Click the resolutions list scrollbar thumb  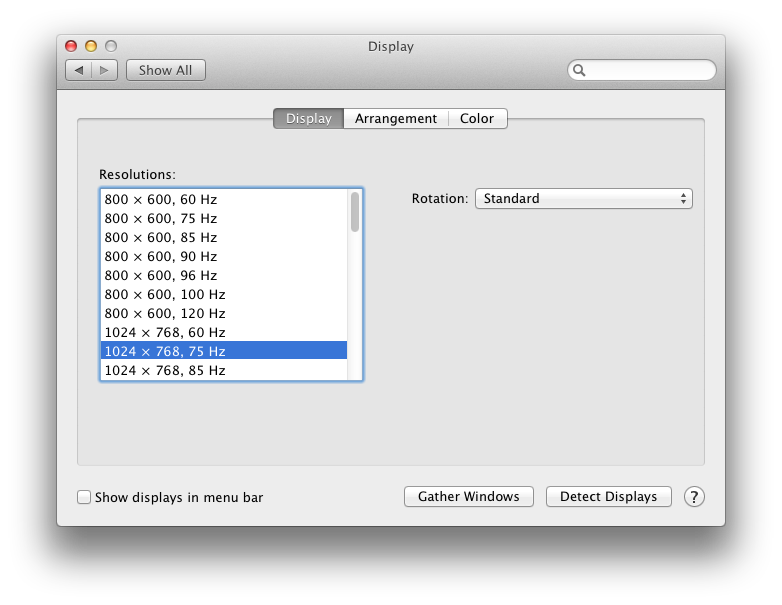(x=355, y=212)
